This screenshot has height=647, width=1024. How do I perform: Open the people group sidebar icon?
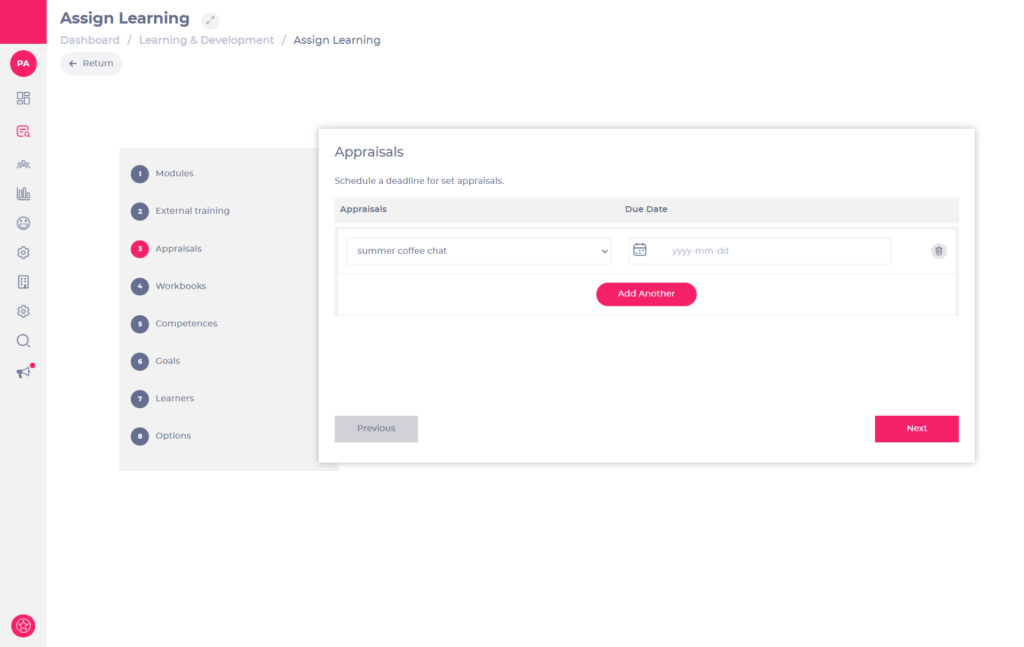(23, 163)
